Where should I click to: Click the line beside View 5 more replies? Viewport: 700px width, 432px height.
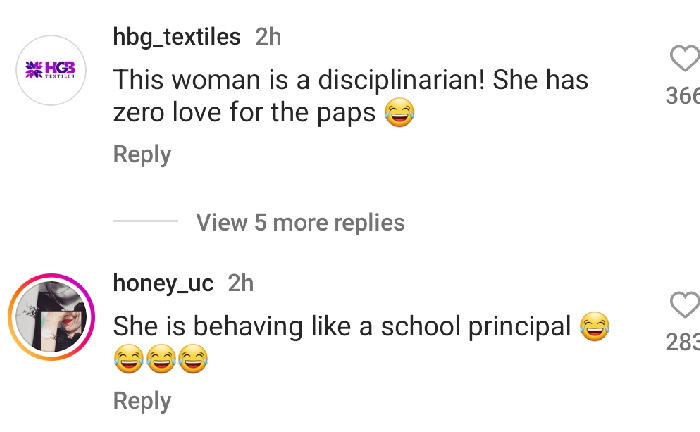[x=145, y=222]
